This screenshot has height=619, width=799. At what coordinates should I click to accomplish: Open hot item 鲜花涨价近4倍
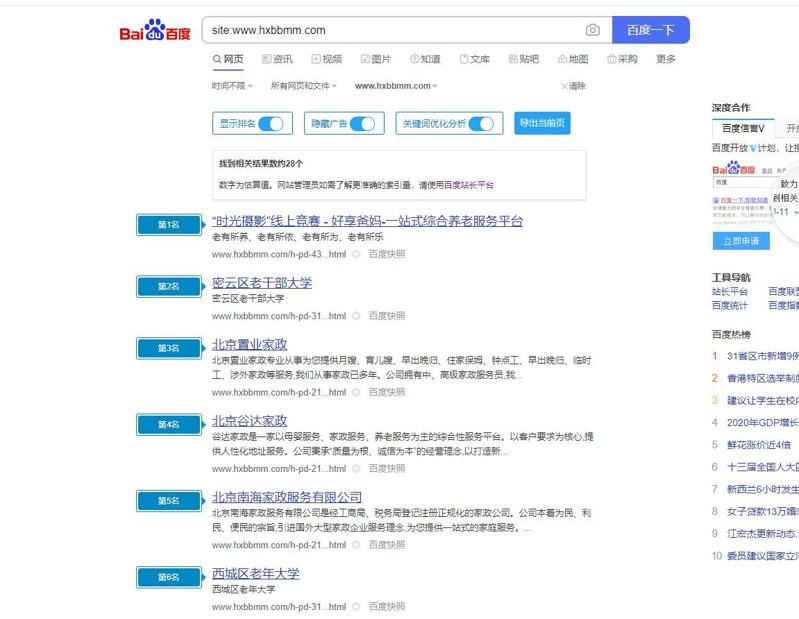(x=759, y=445)
